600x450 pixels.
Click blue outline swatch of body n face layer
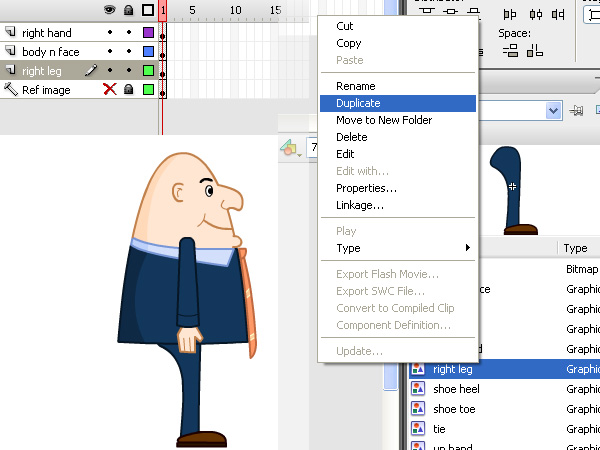(x=148, y=51)
